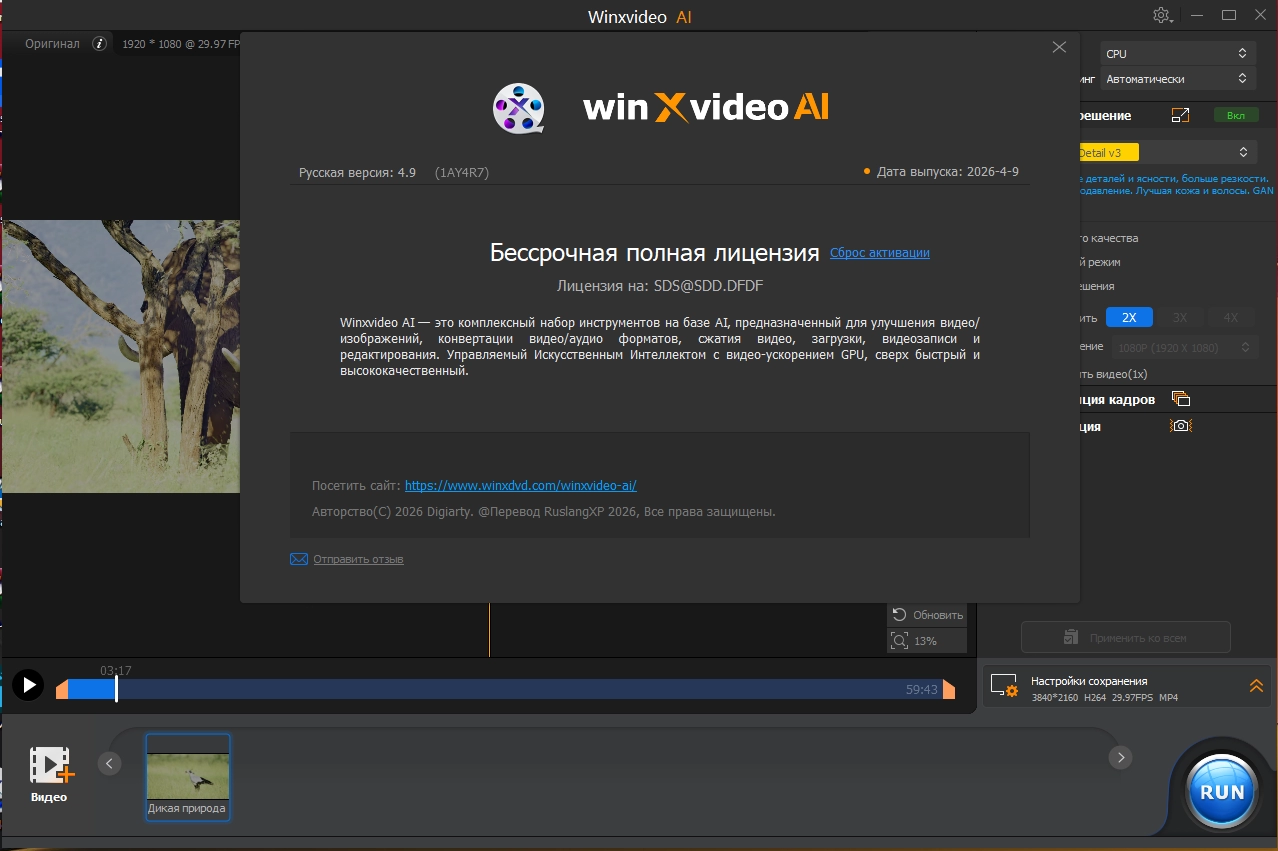Click the 13% zoom magnifier button
The image size is (1278, 851).
[927, 641]
